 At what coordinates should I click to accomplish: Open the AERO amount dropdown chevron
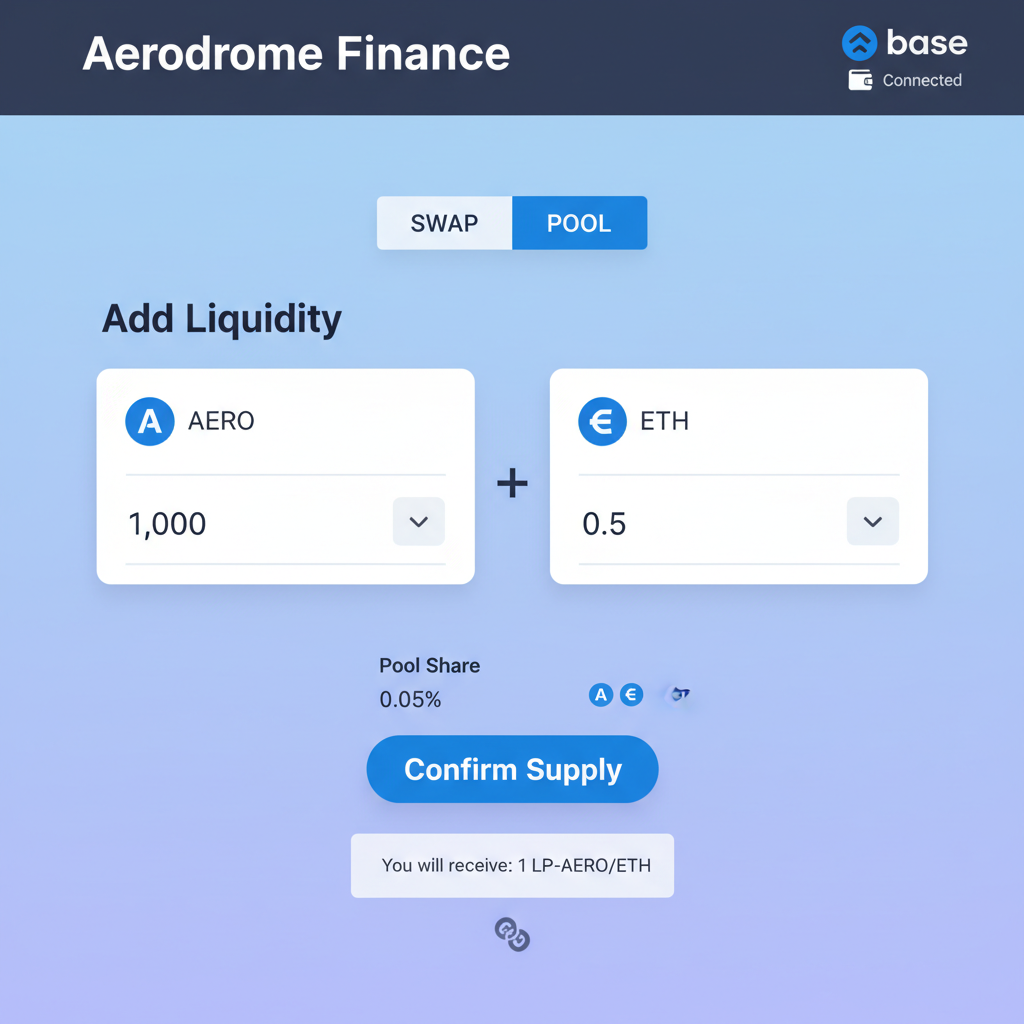(x=418, y=521)
